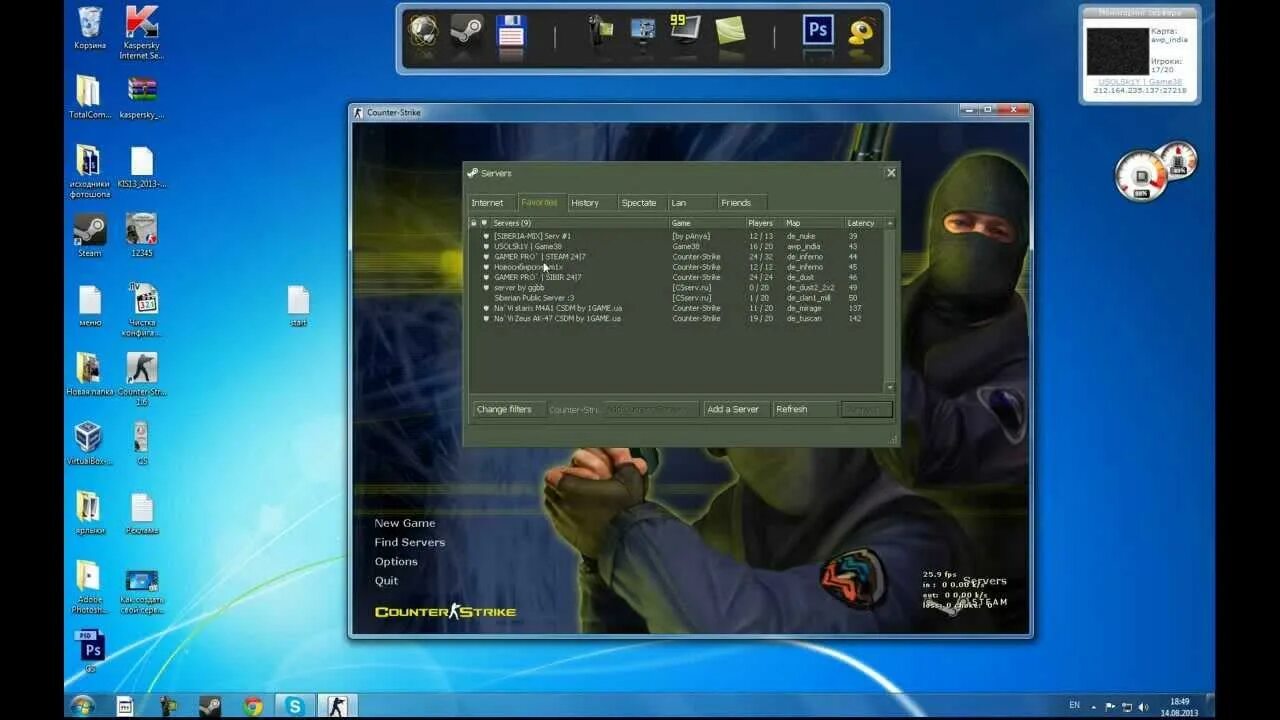The image size is (1280, 720).
Task: Click the greyed-out Connect button
Action: point(866,409)
